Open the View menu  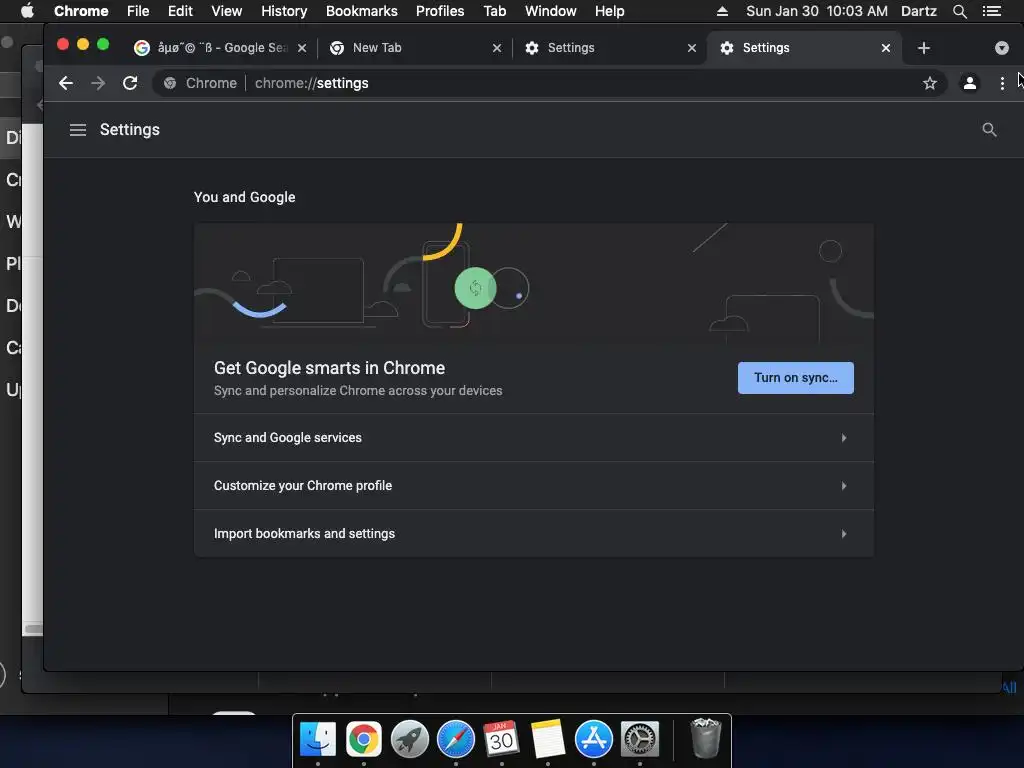tap(227, 11)
